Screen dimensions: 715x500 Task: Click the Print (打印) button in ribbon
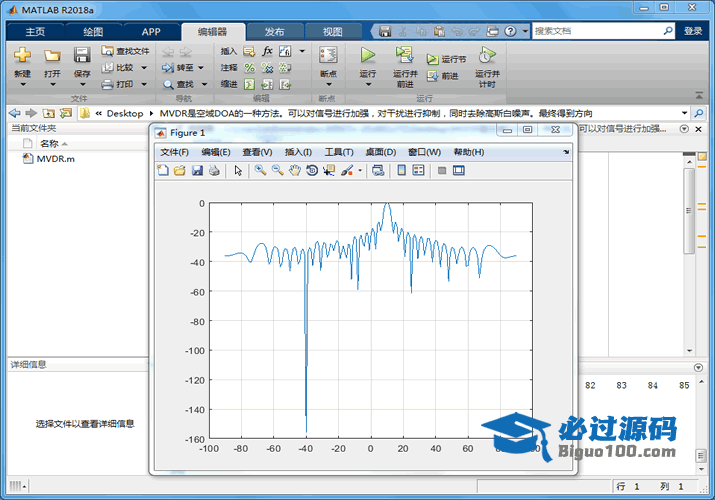pos(118,84)
